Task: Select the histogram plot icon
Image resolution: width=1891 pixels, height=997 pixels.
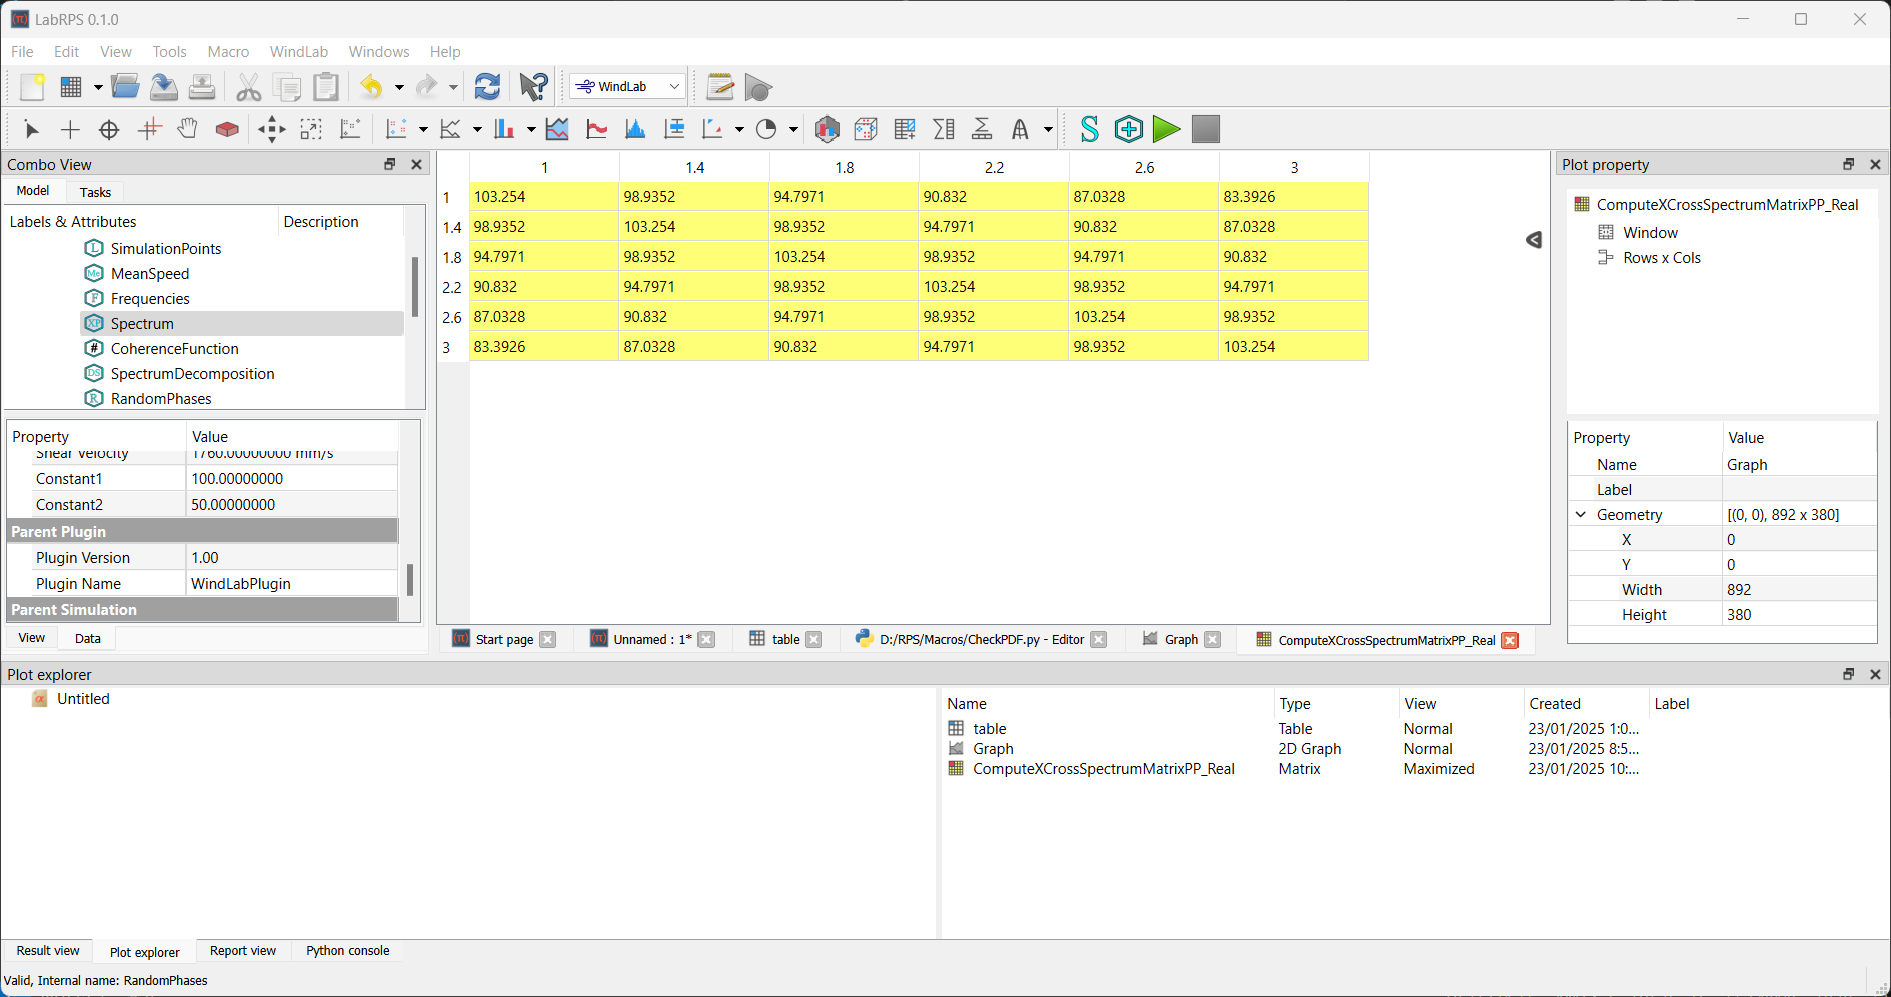Action: click(634, 129)
